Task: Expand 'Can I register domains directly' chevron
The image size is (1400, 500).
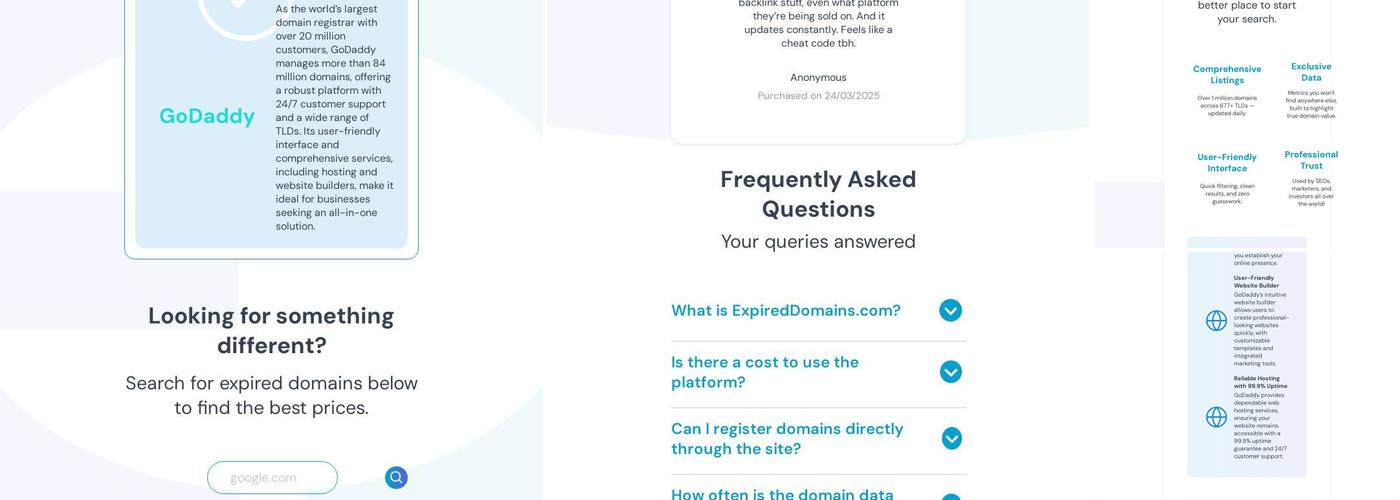Action: click(951, 439)
